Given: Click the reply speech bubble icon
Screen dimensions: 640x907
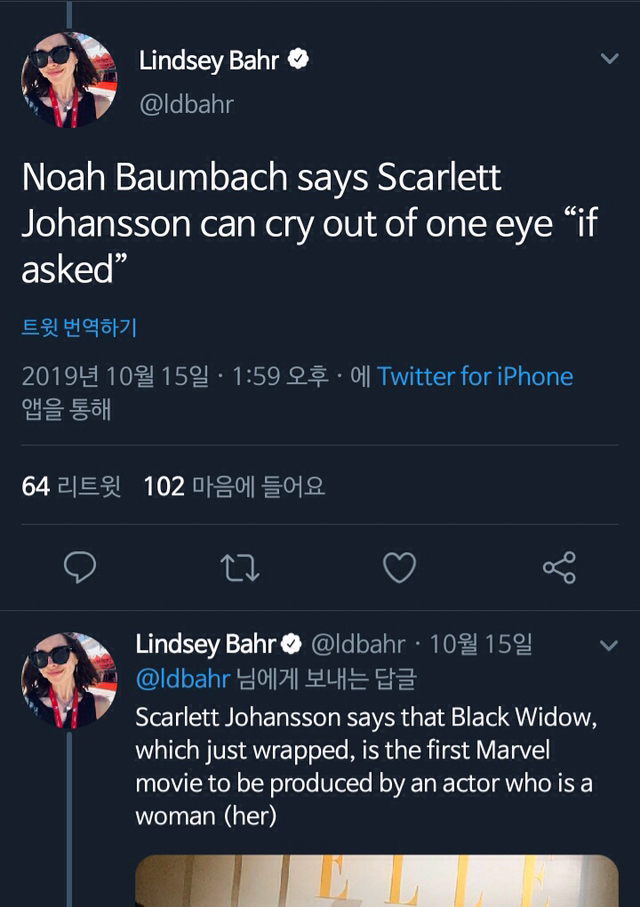Looking at the screenshot, I should [x=80, y=568].
